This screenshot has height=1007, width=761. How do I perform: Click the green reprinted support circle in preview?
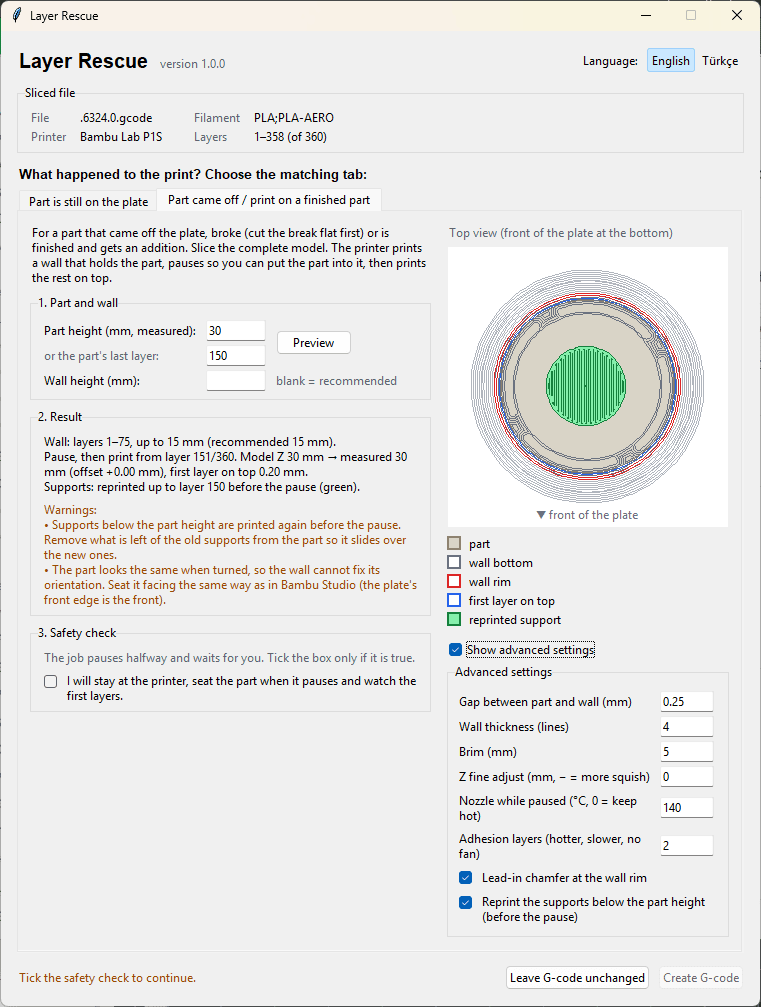pos(586,386)
